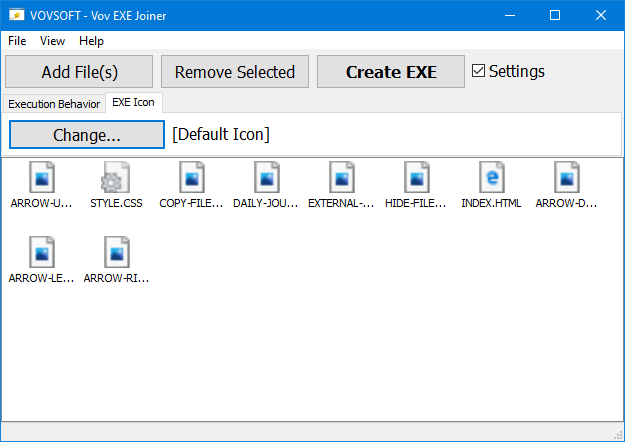Select the COPY-FILE... image file icon
This screenshot has height=442, width=625.
[192, 177]
